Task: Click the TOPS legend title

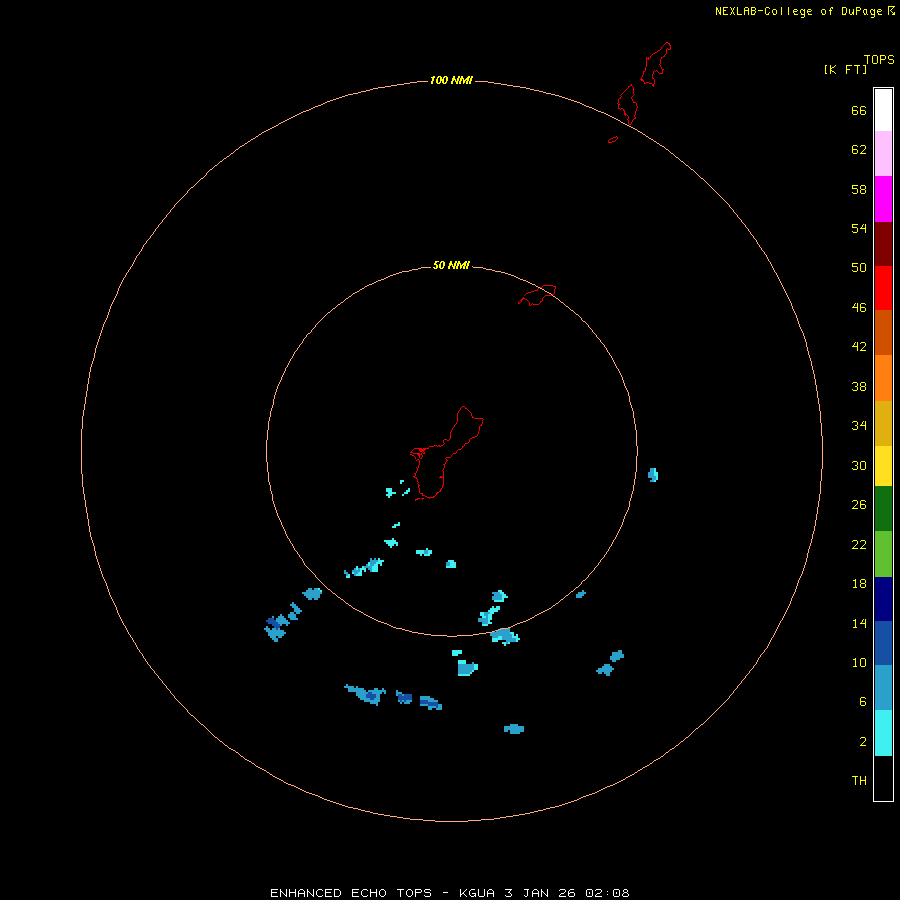Action: [879, 59]
